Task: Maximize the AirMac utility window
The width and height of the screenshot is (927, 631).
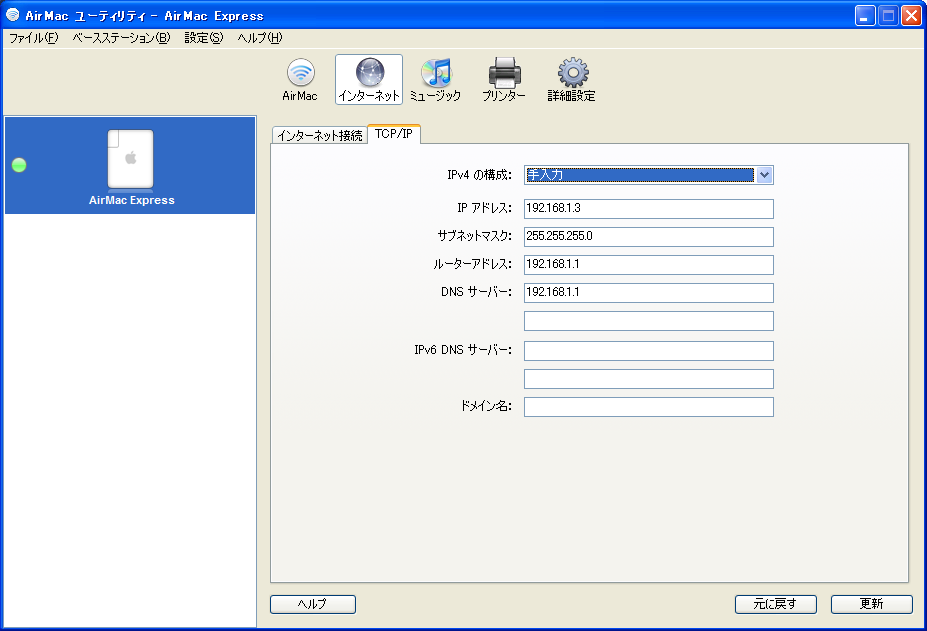Action: tap(888, 16)
